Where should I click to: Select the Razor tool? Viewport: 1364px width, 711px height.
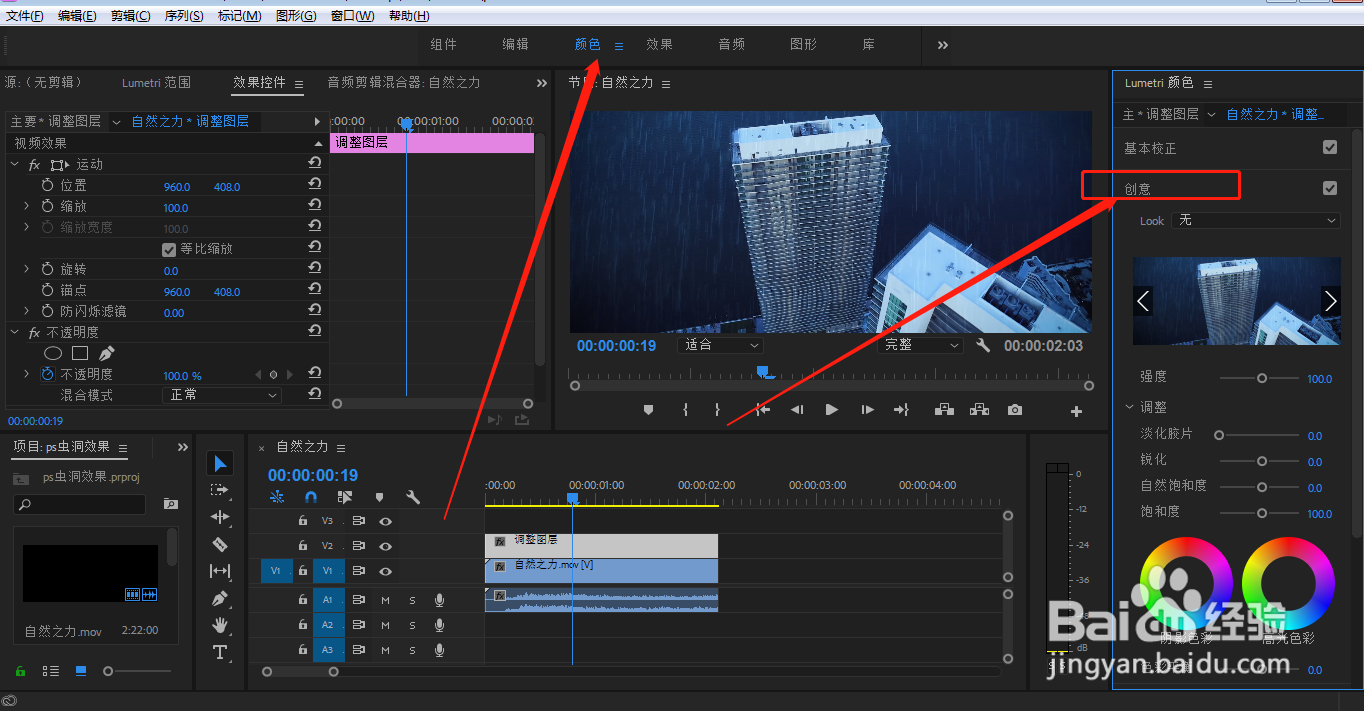[220, 544]
